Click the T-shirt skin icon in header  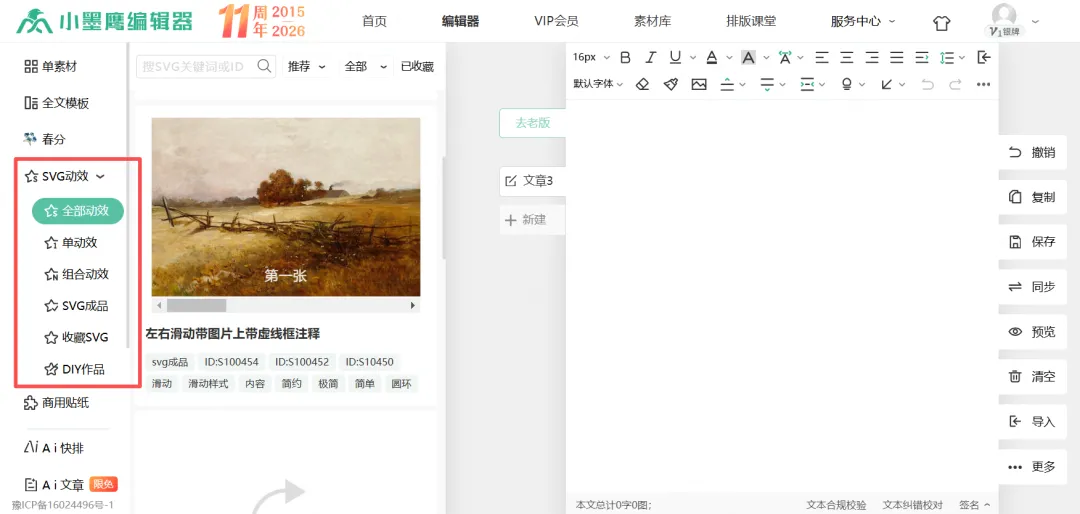942,23
